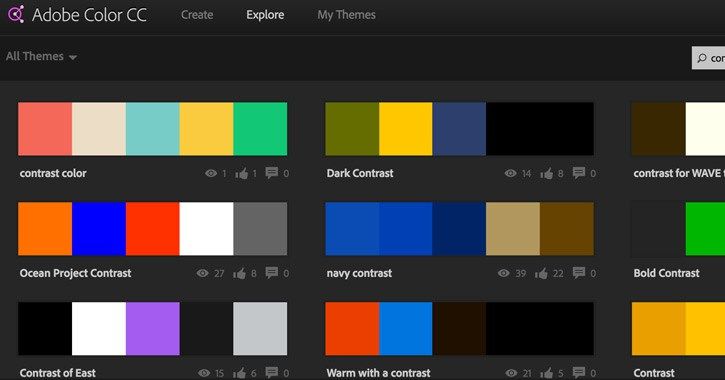
Task: Select teal swatch in contrast color theme
Action: (153, 129)
